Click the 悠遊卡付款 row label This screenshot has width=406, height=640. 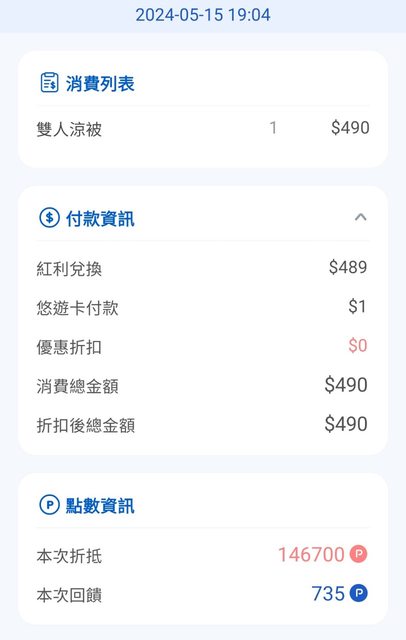pos(78,308)
